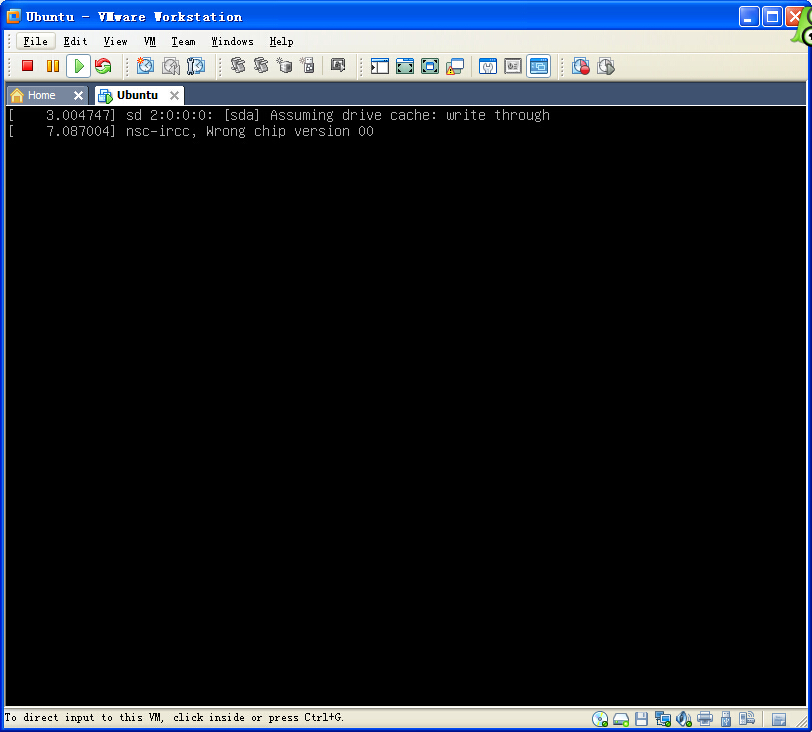Click inside the VM console screen
Viewport: 812px width, 732px height.
405,406
